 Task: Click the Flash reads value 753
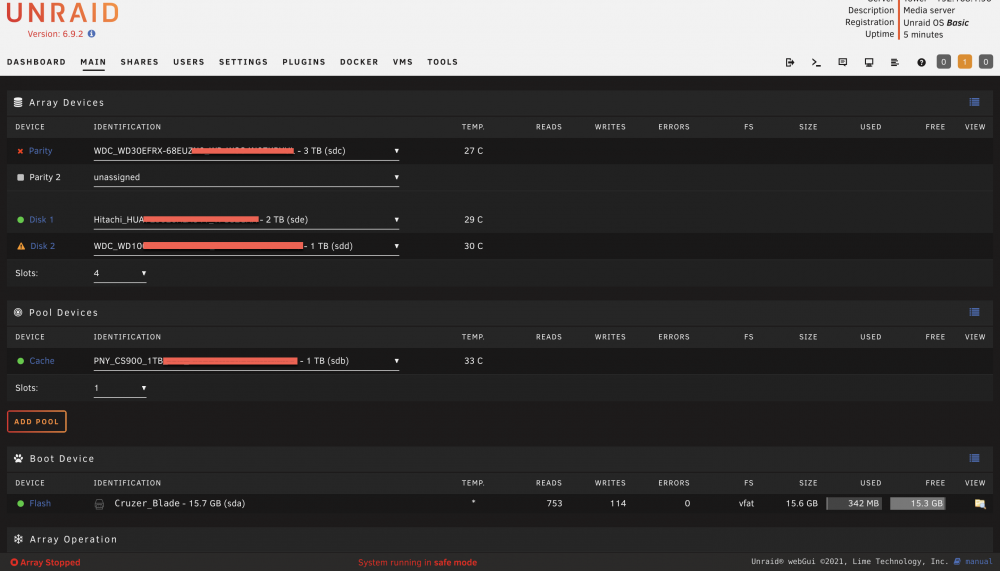coord(554,503)
